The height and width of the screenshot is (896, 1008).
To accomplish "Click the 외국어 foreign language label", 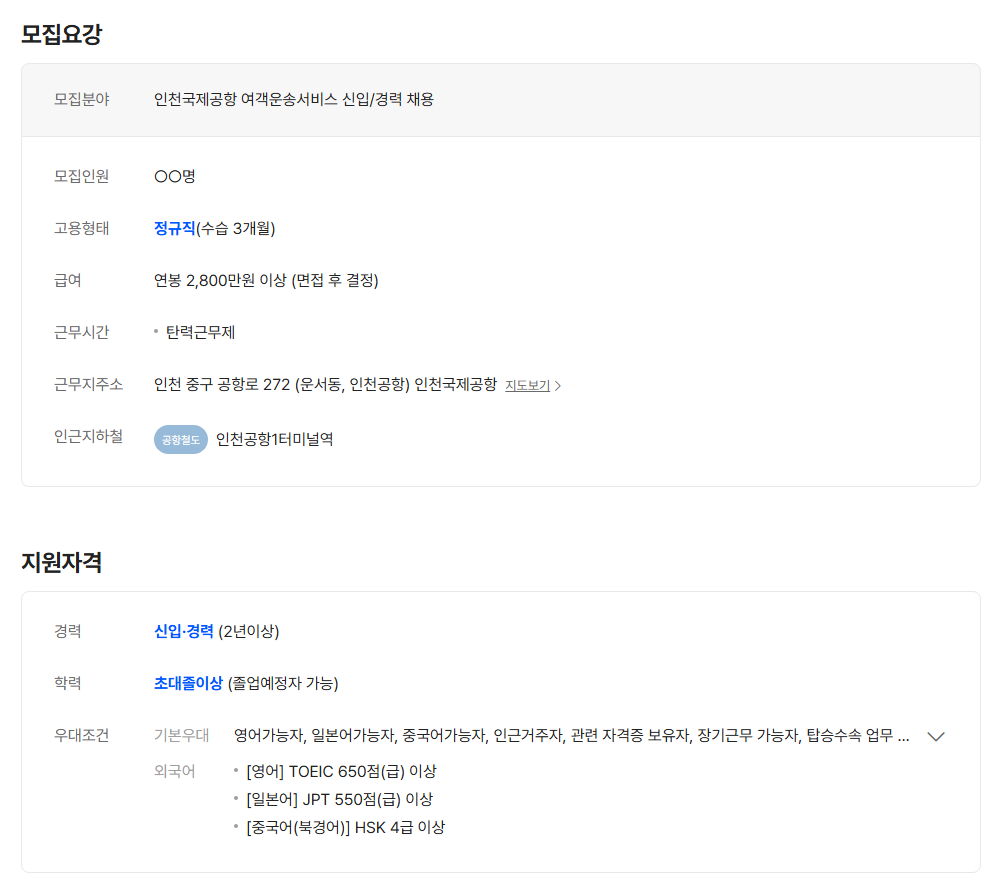I will (175, 771).
